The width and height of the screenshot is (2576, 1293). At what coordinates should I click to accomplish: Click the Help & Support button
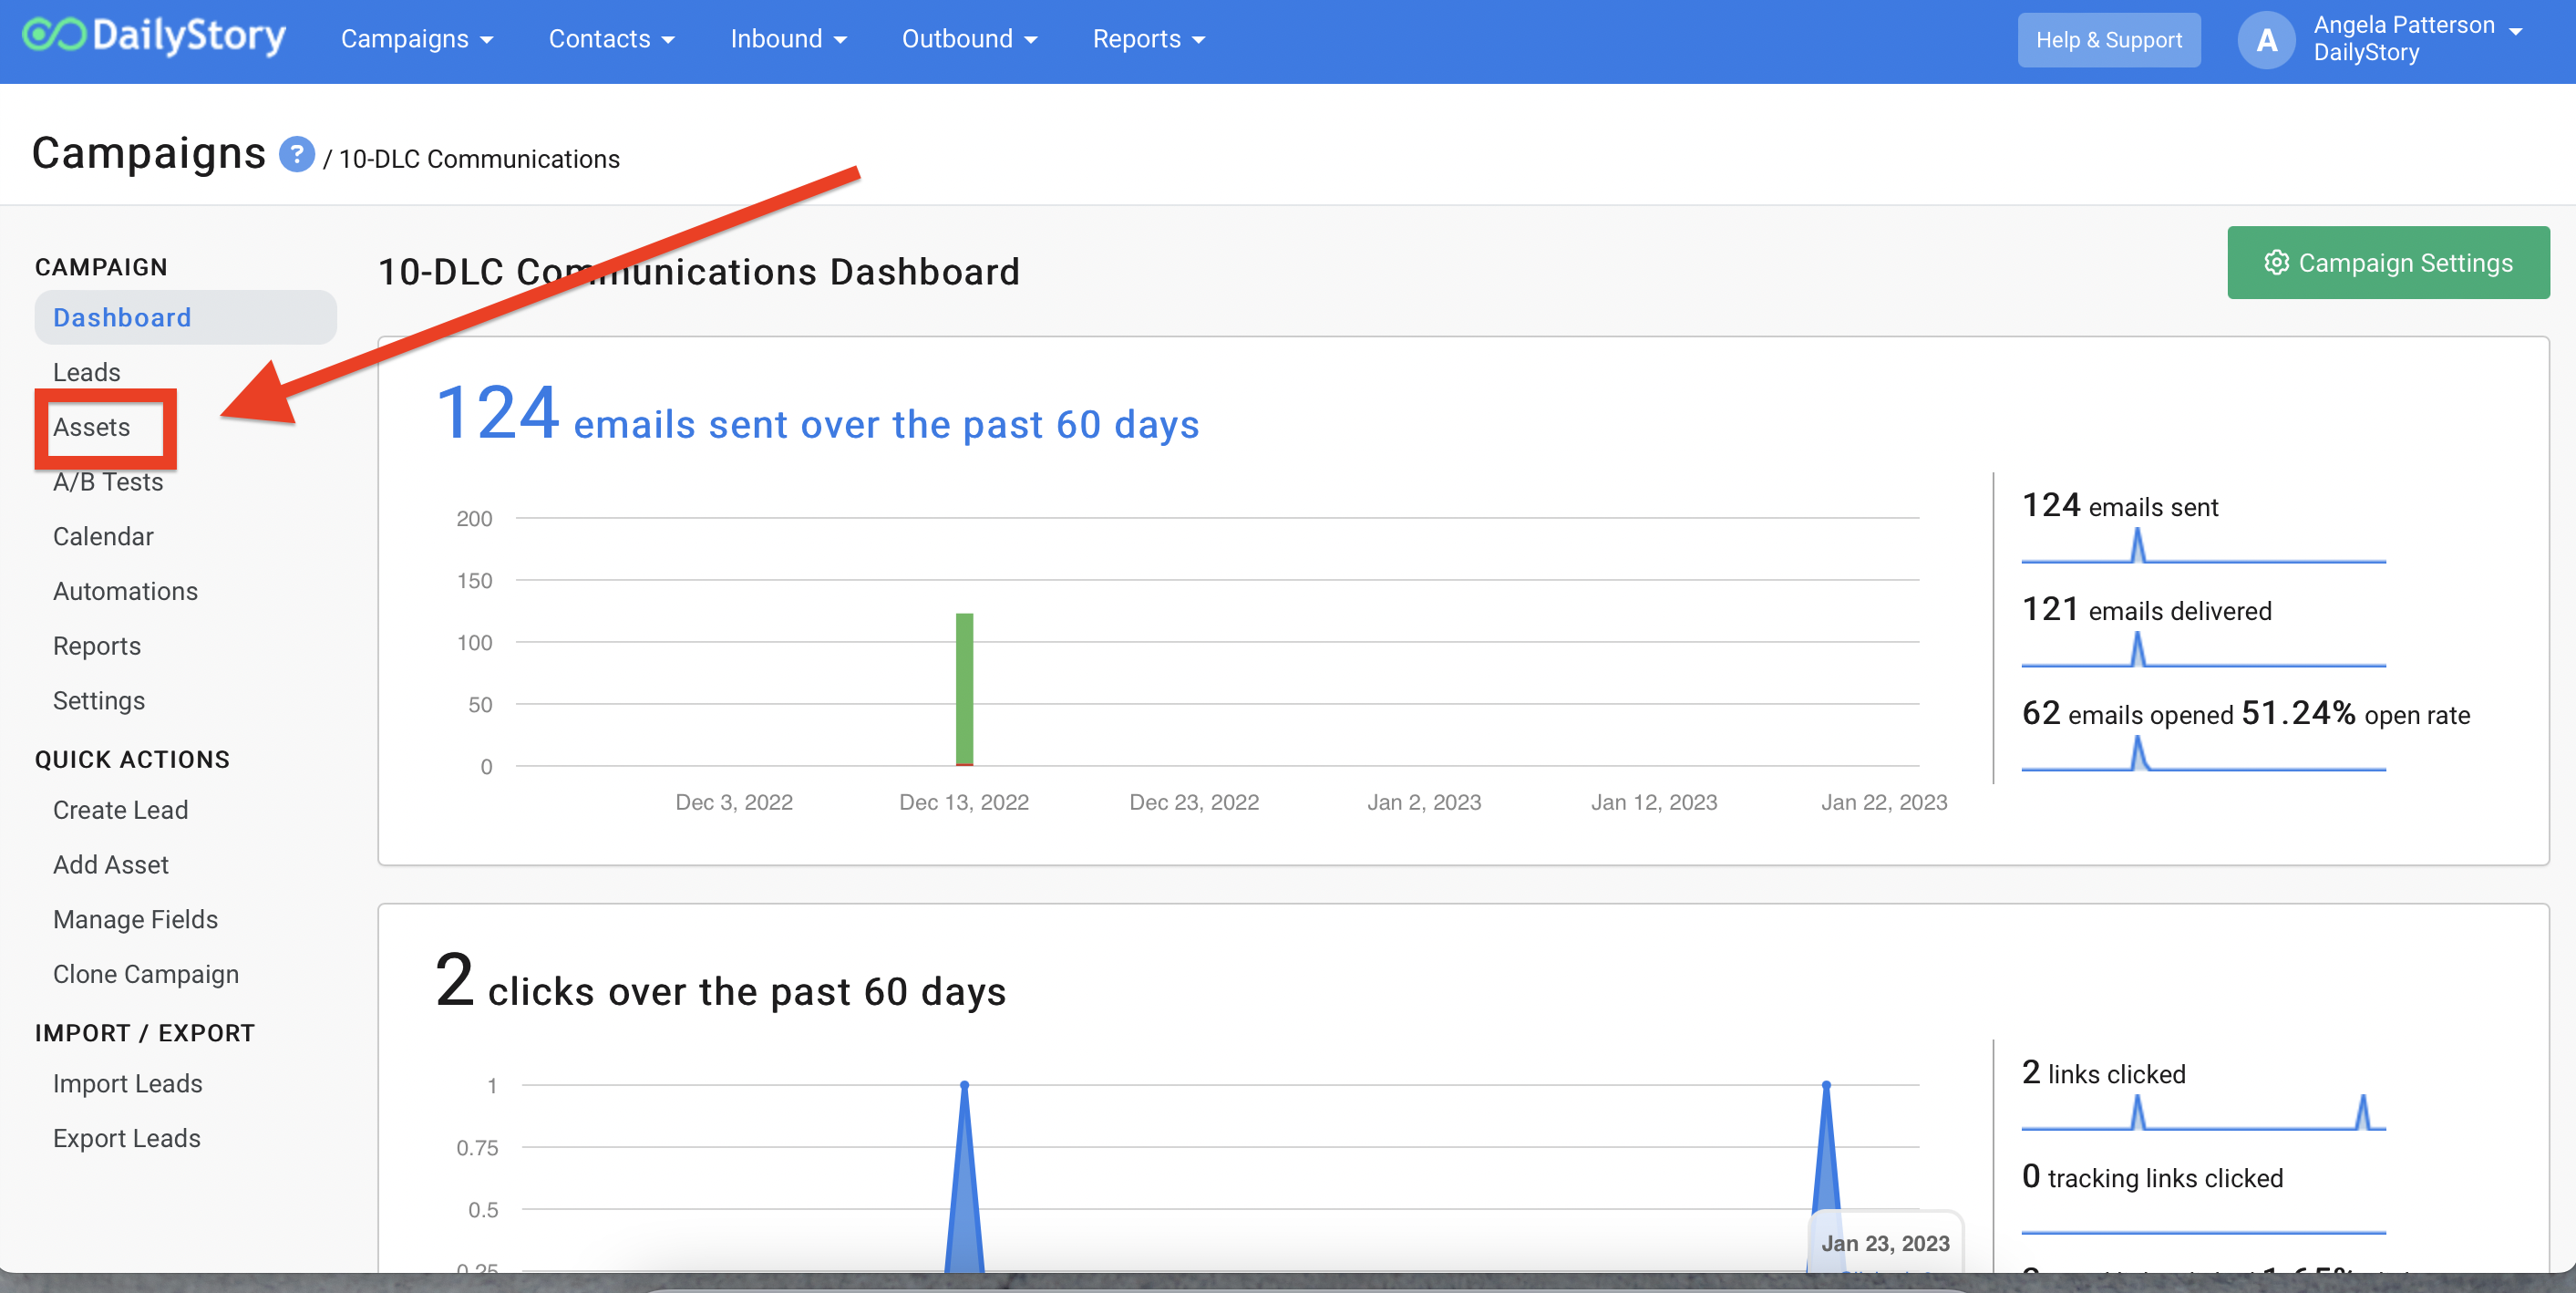[2108, 40]
